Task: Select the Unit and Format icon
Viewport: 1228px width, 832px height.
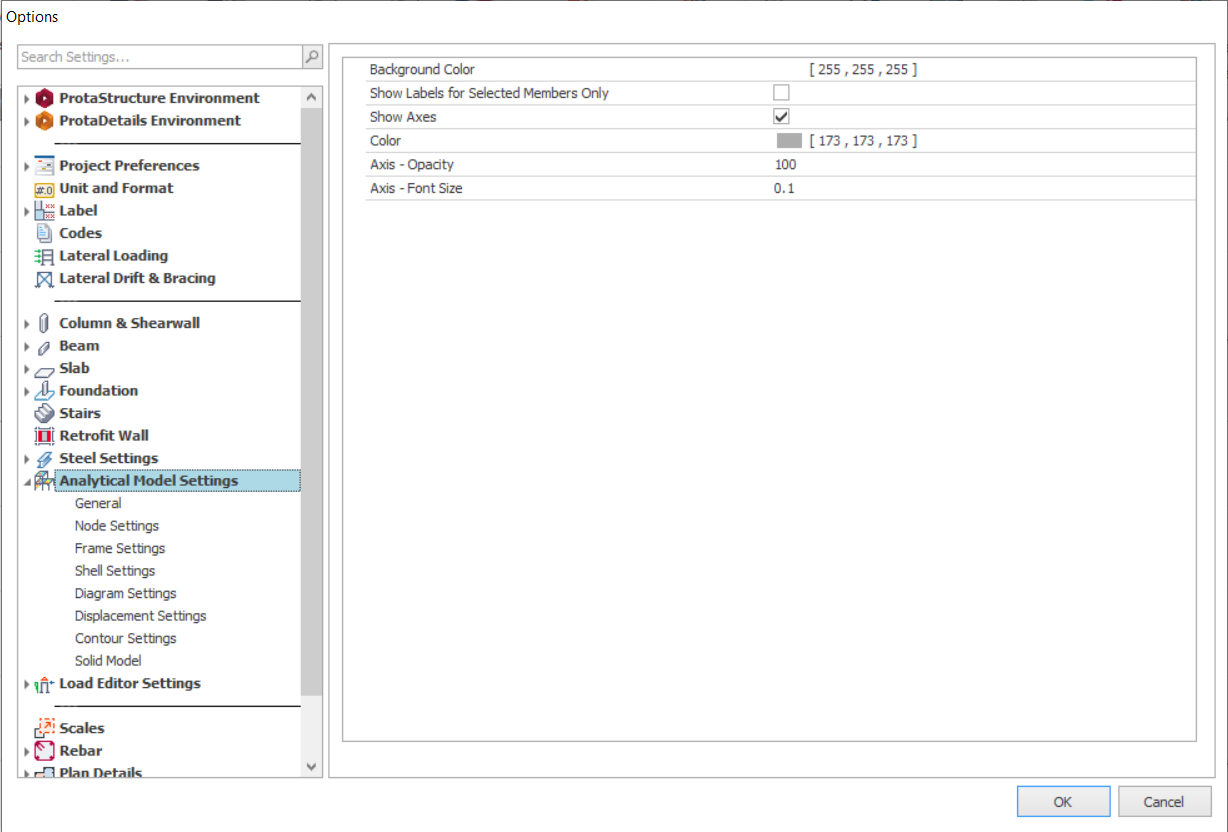Action: pyautogui.click(x=44, y=189)
